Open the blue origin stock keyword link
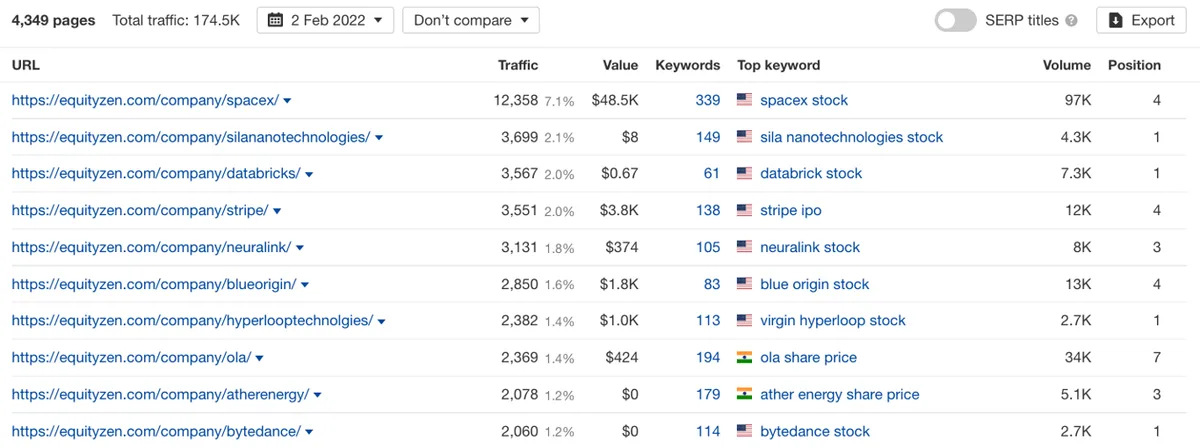The image size is (1200, 448). tap(815, 284)
